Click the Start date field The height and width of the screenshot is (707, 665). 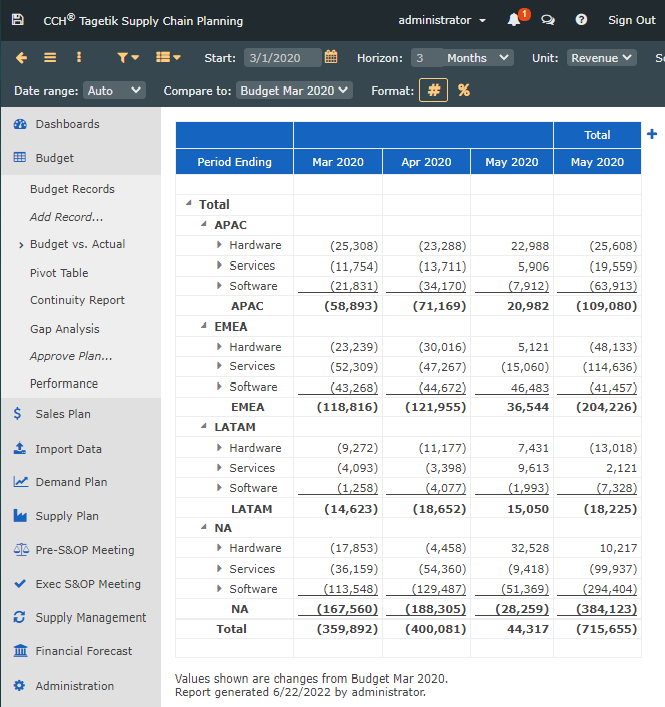click(x=282, y=58)
